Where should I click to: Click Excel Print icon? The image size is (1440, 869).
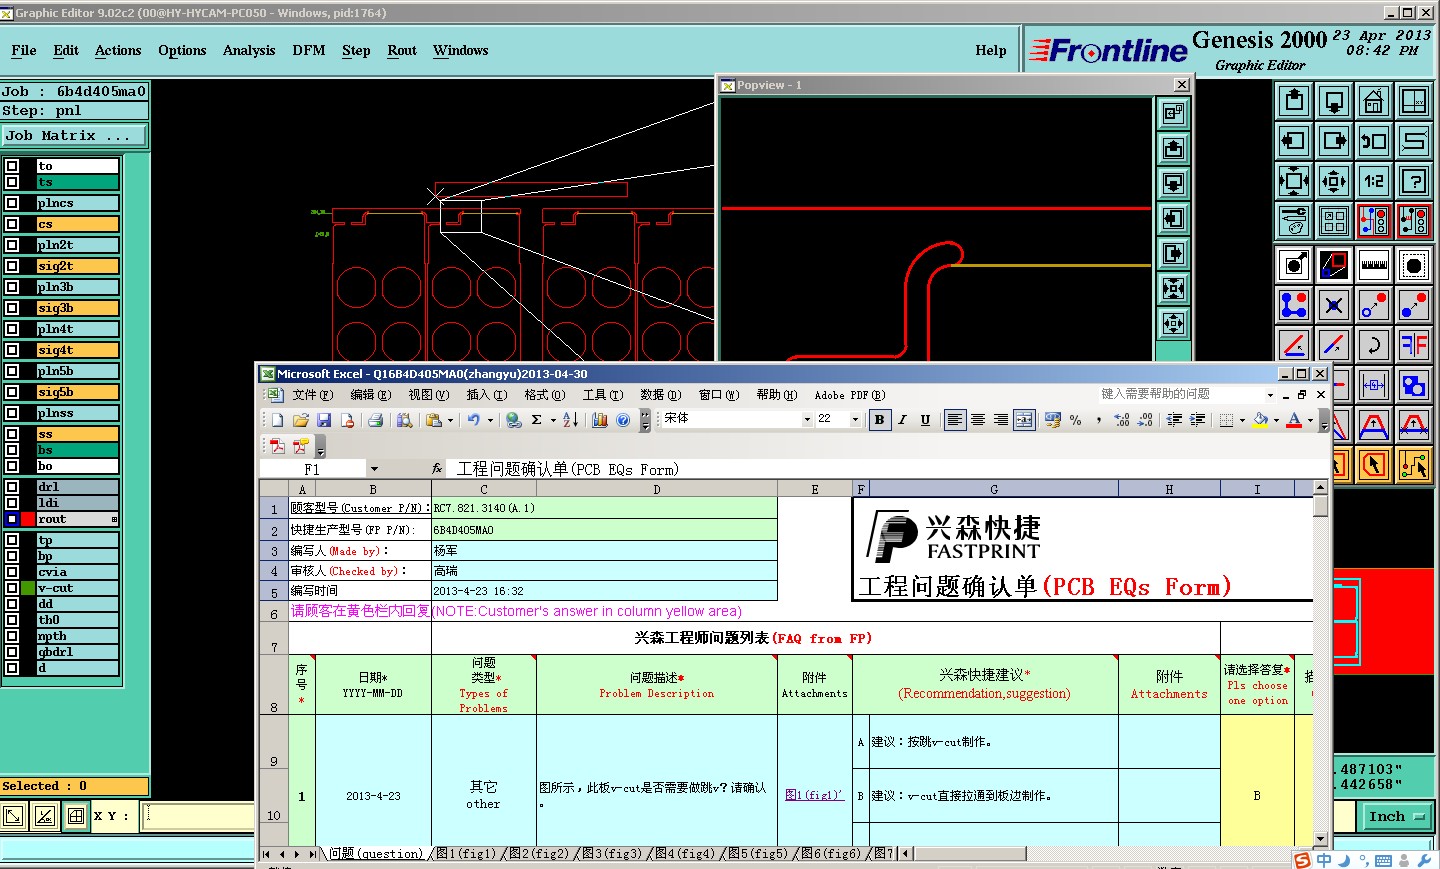click(x=376, y=420)
